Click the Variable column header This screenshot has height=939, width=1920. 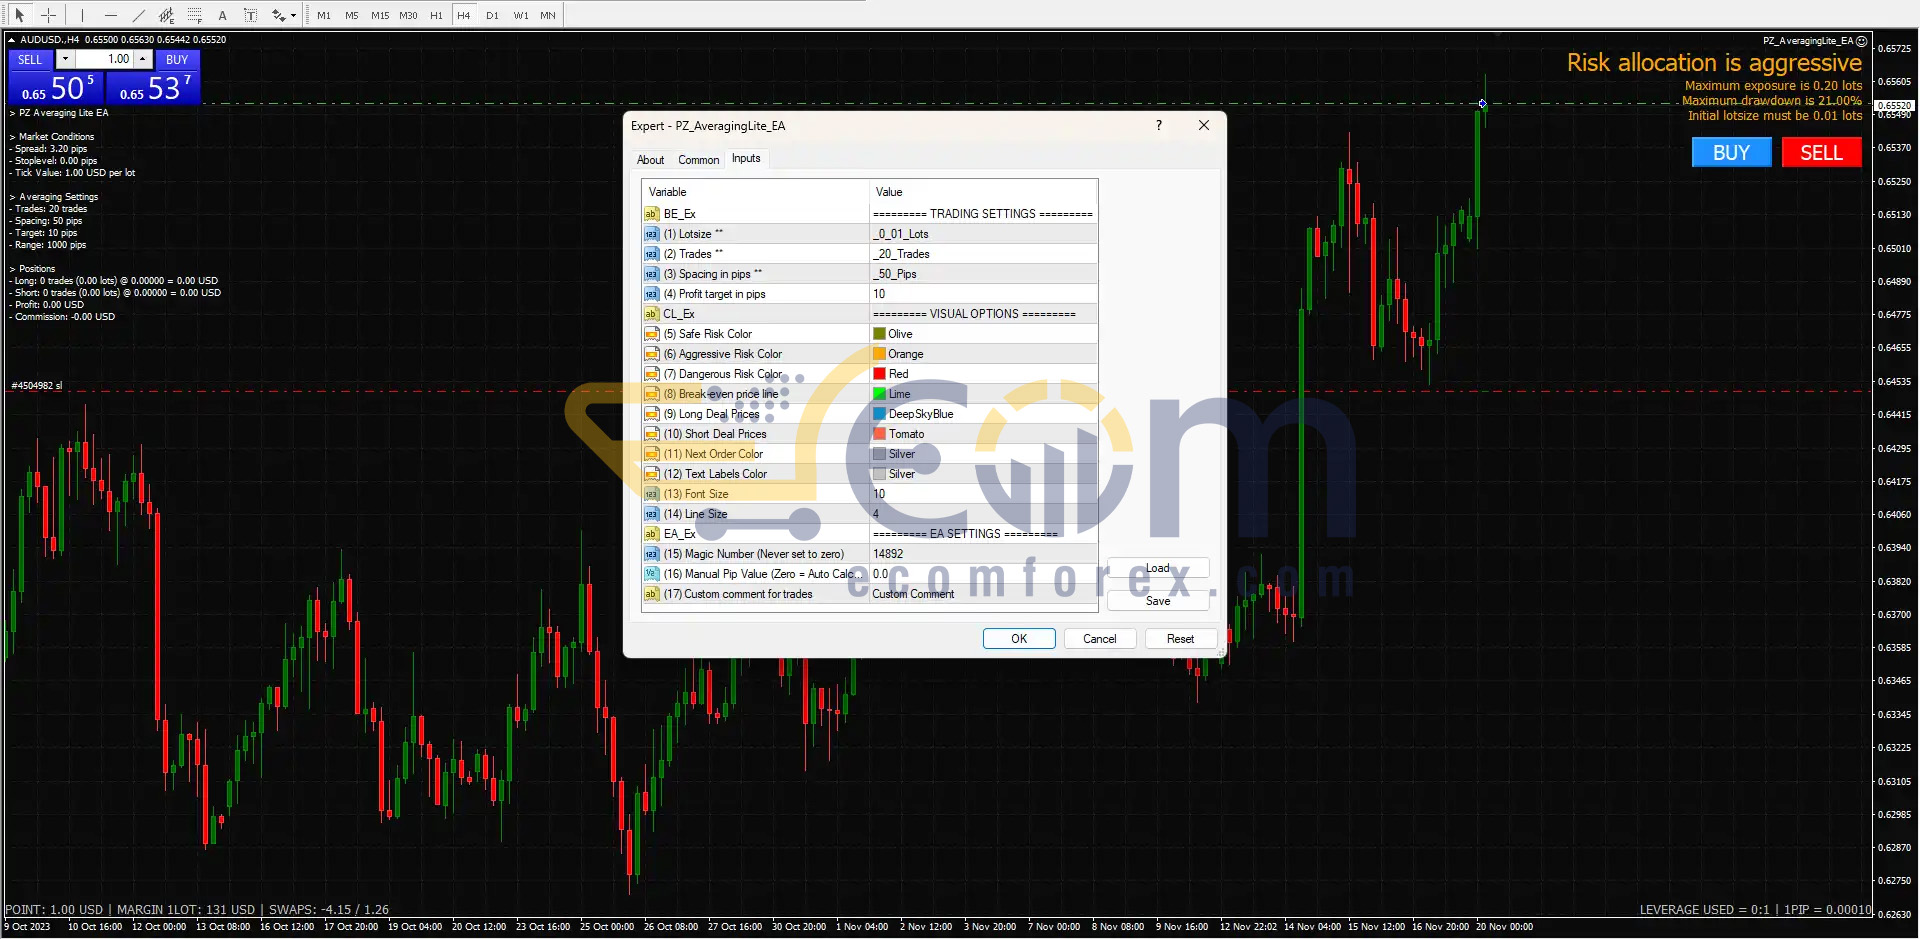[755, 192]
